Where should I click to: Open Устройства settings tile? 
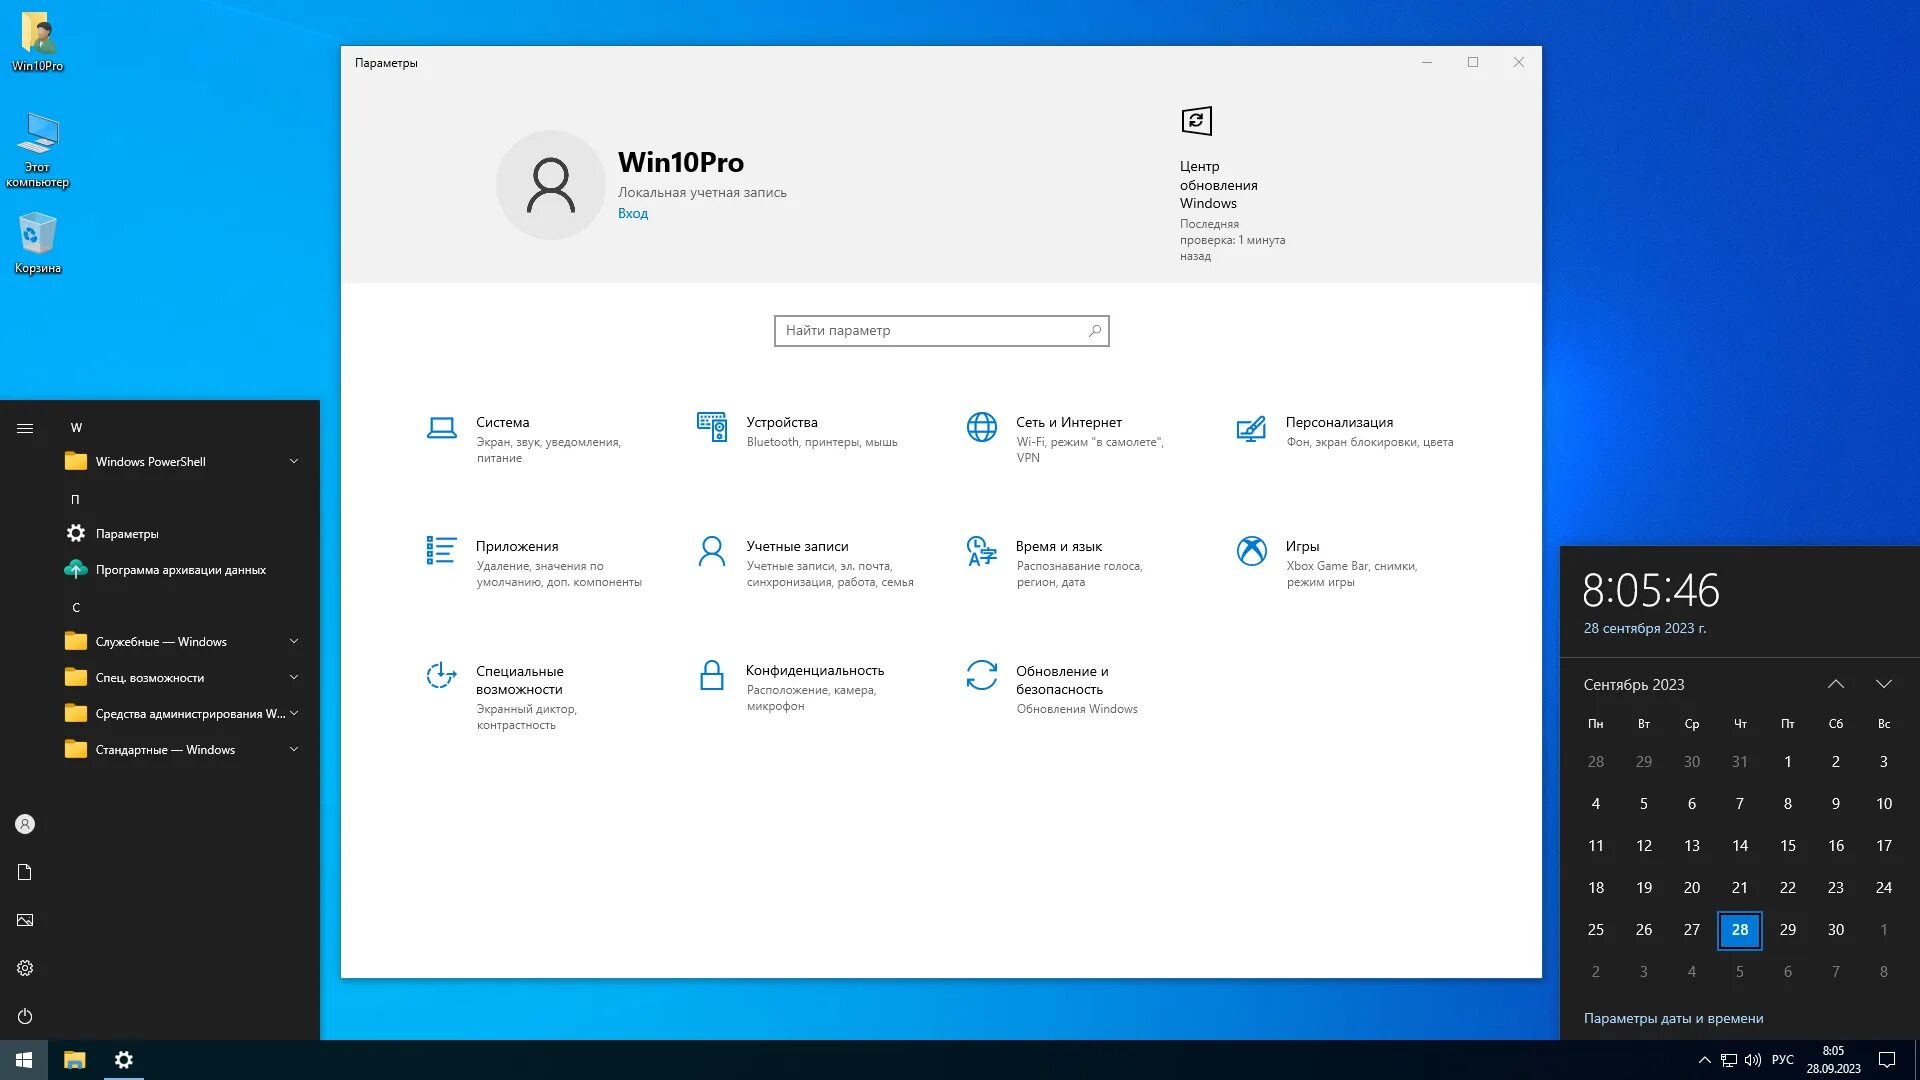[x=781, y=423]
